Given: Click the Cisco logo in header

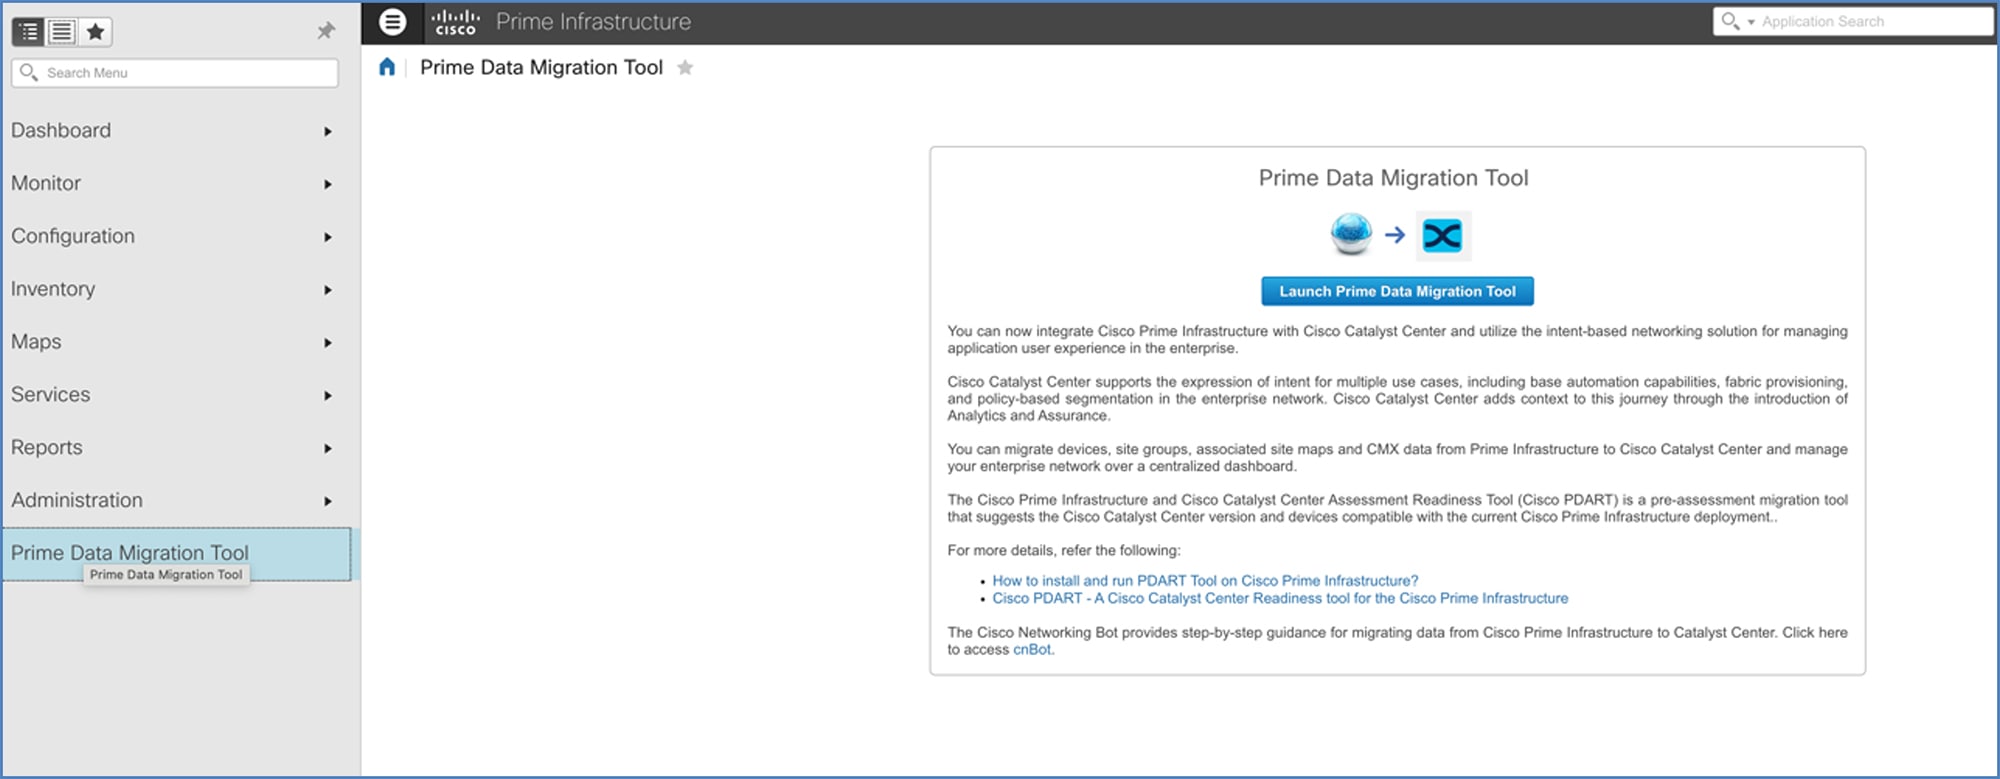Looking at the screenshot, I should coord(456,22).
